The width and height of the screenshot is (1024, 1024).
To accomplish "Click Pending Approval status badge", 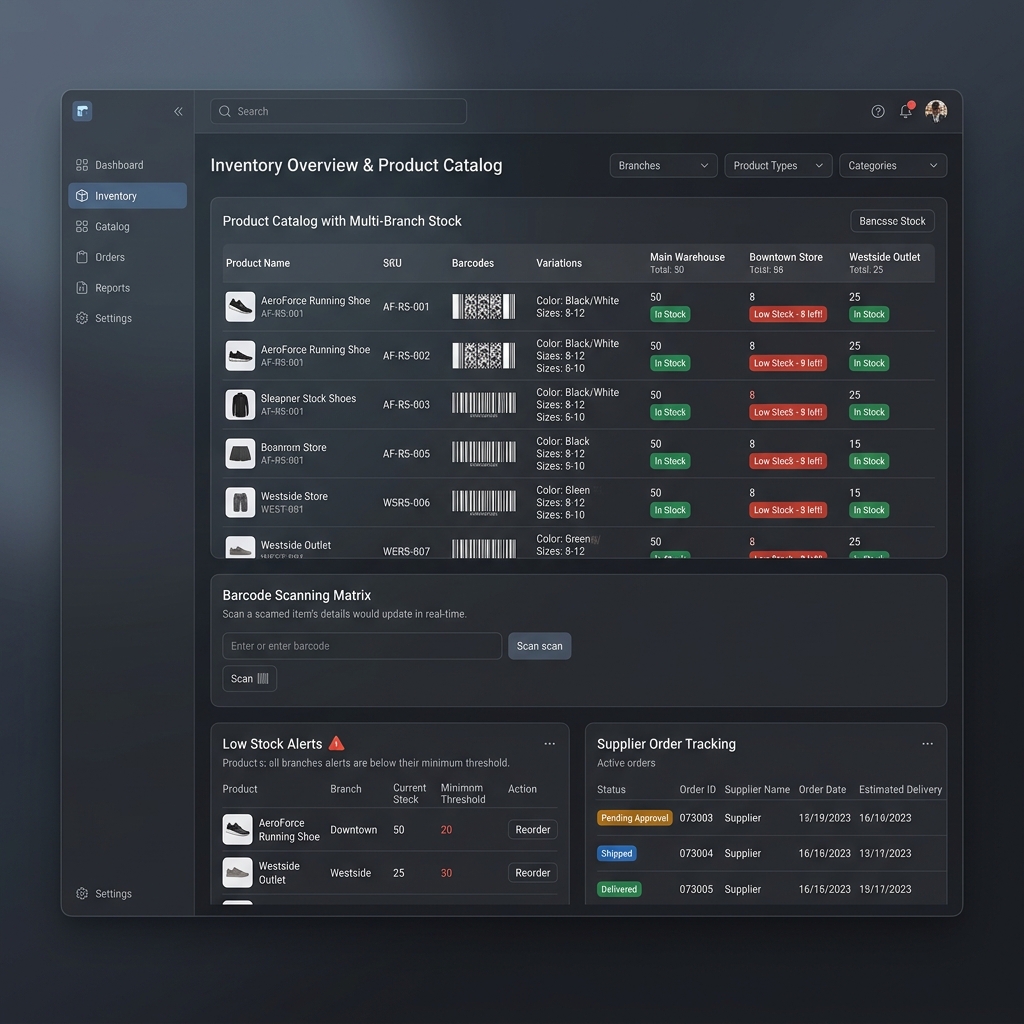I will point(634,818).
